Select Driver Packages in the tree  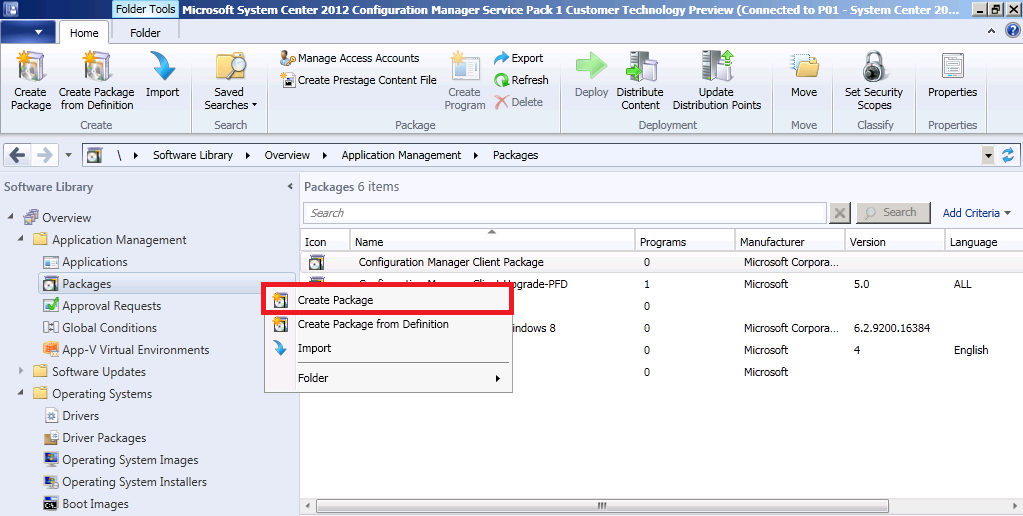tap(104, 438)
